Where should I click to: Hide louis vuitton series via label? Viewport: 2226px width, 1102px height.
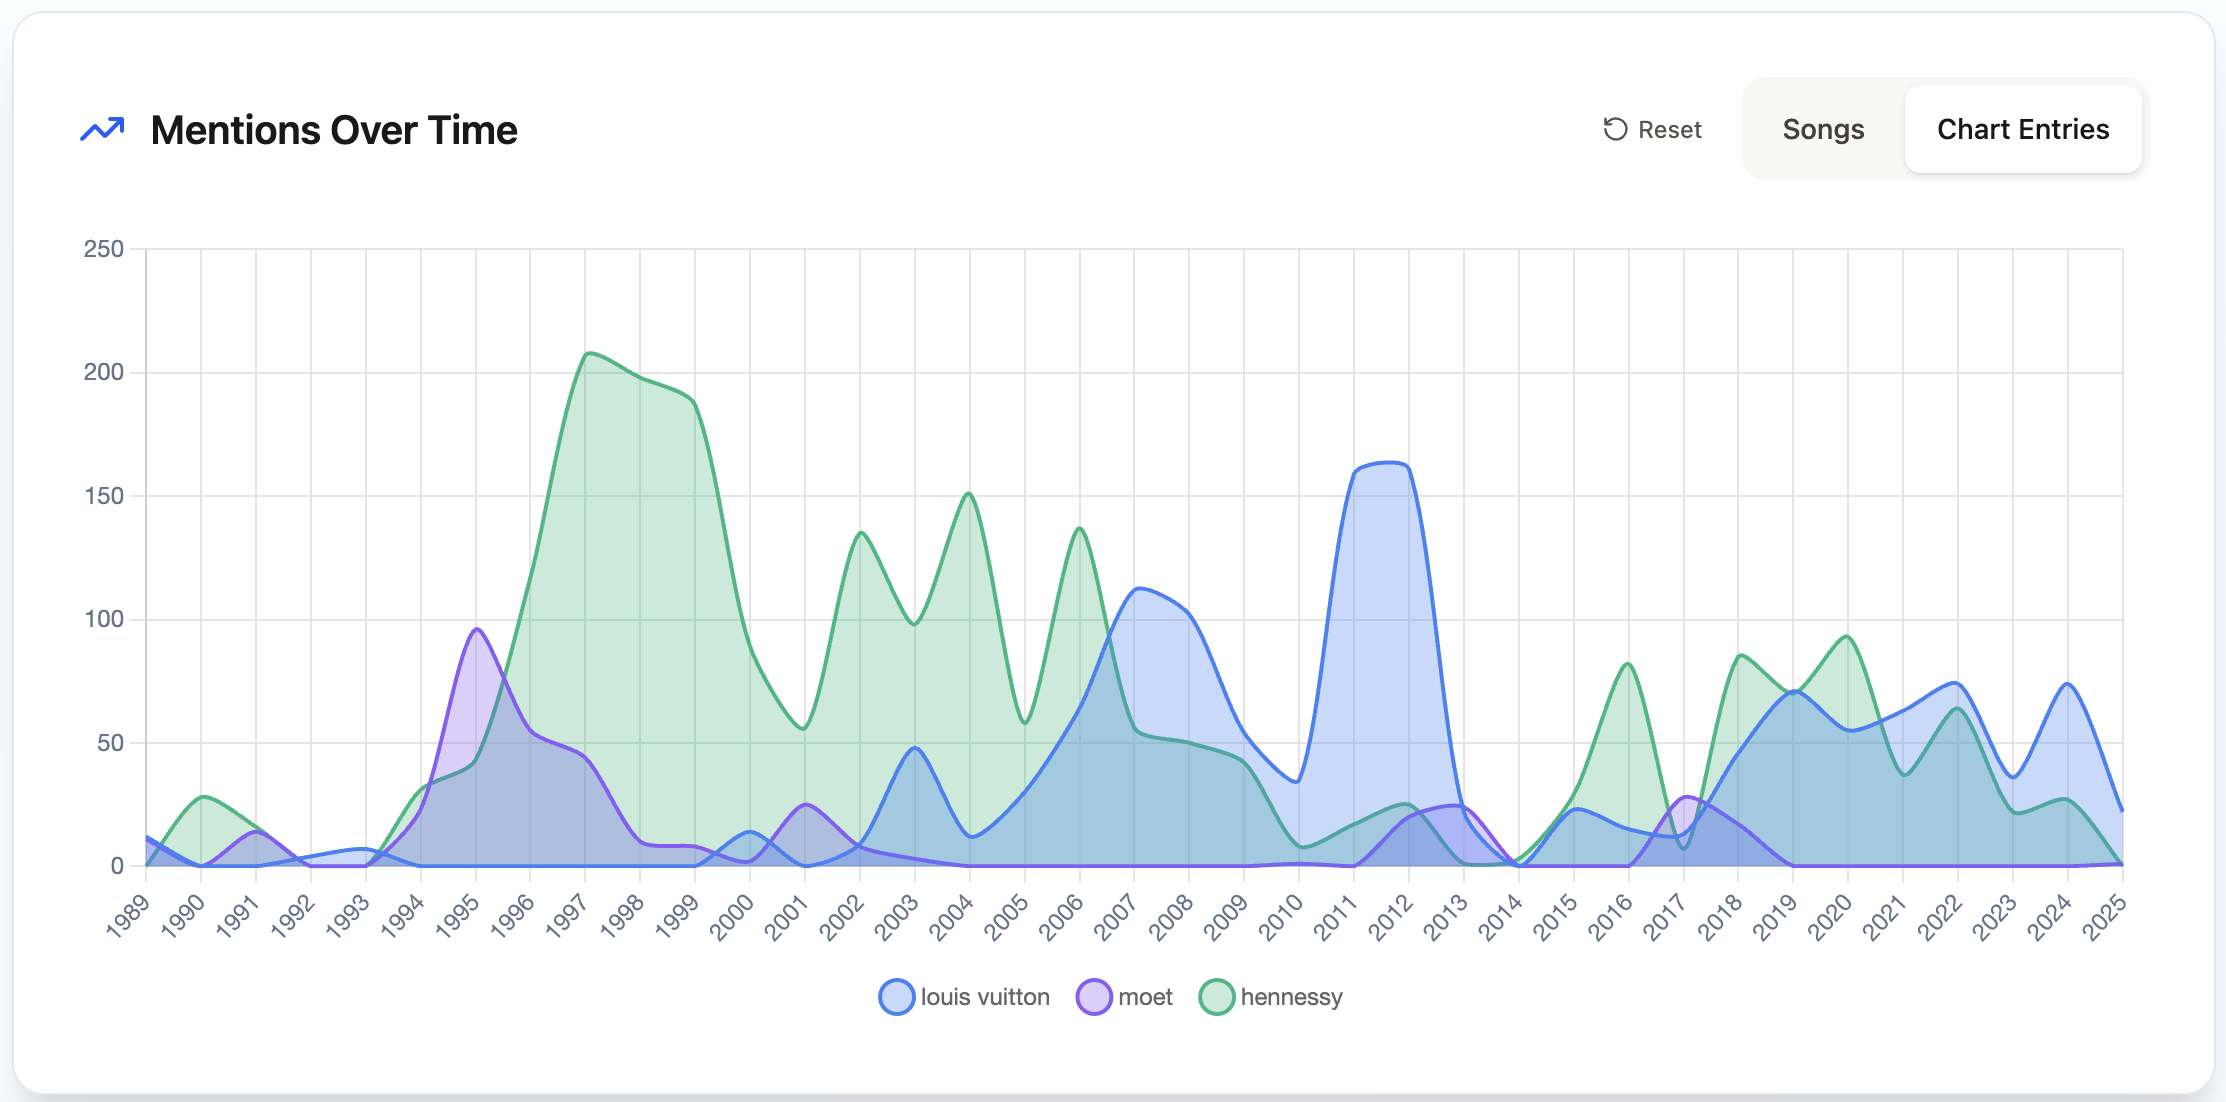click(x=984, y=997)
